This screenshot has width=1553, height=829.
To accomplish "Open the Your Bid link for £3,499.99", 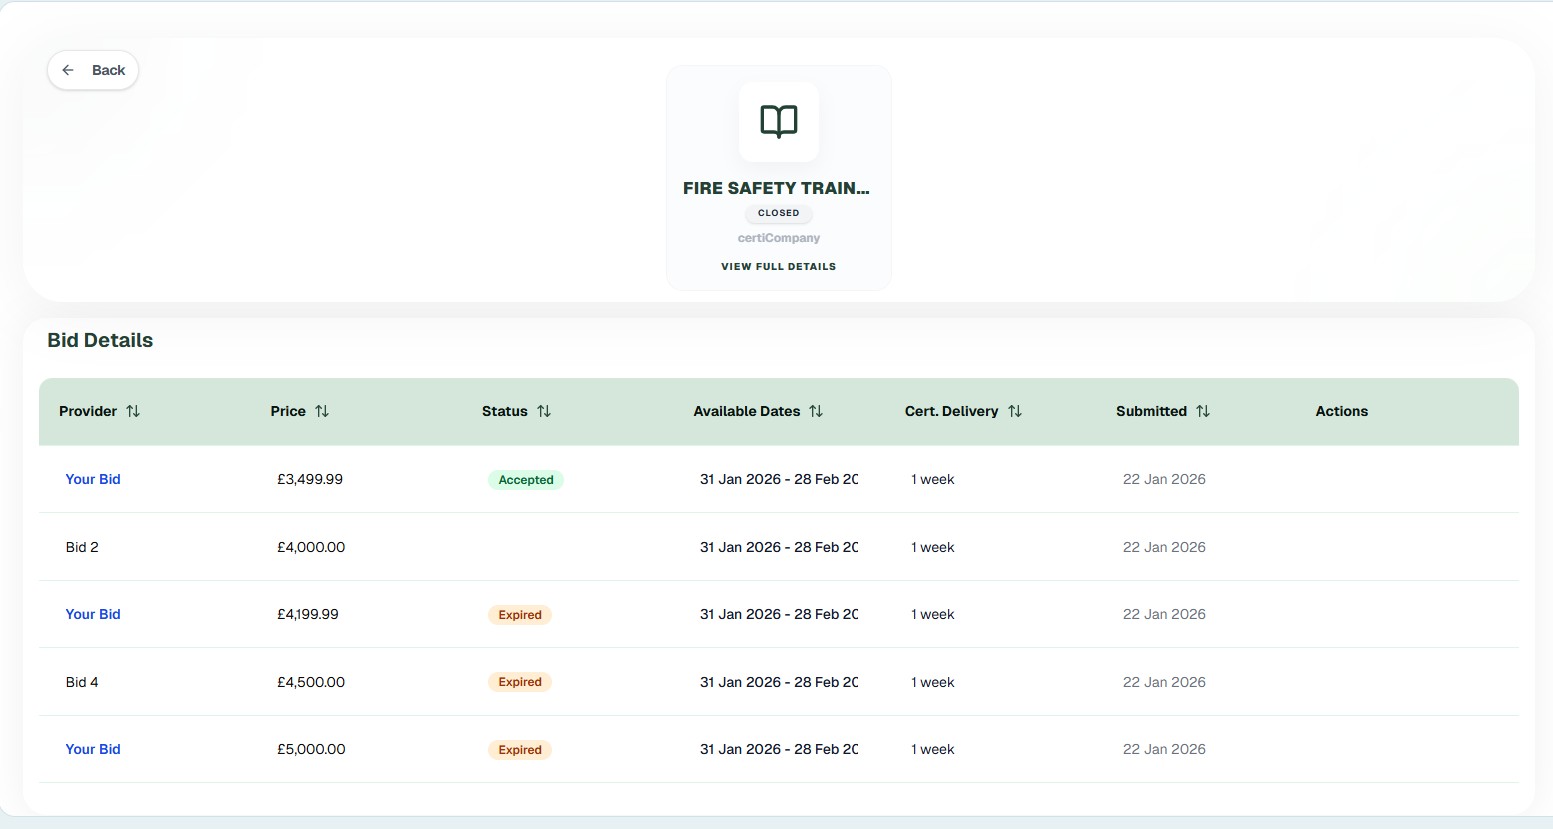I will point(93,479).
